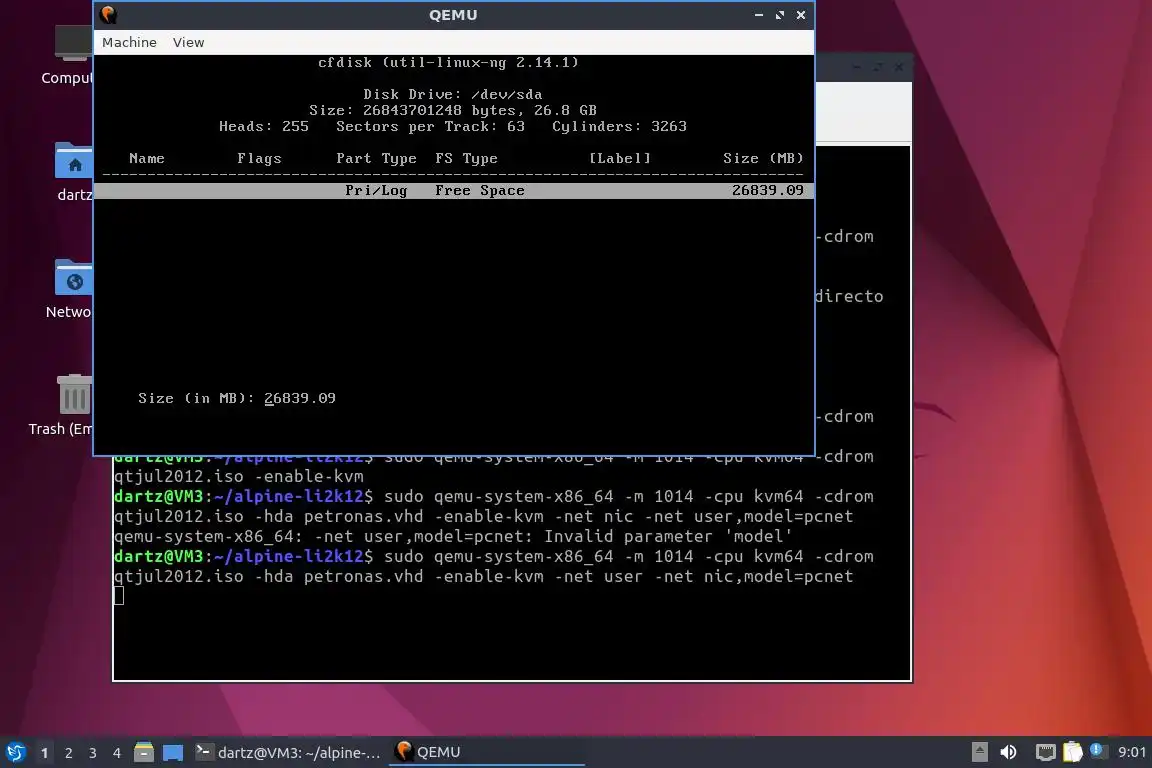Click the cfdisk version title text
Viewport: 1152px width, 768px height.
pos(448,62)
